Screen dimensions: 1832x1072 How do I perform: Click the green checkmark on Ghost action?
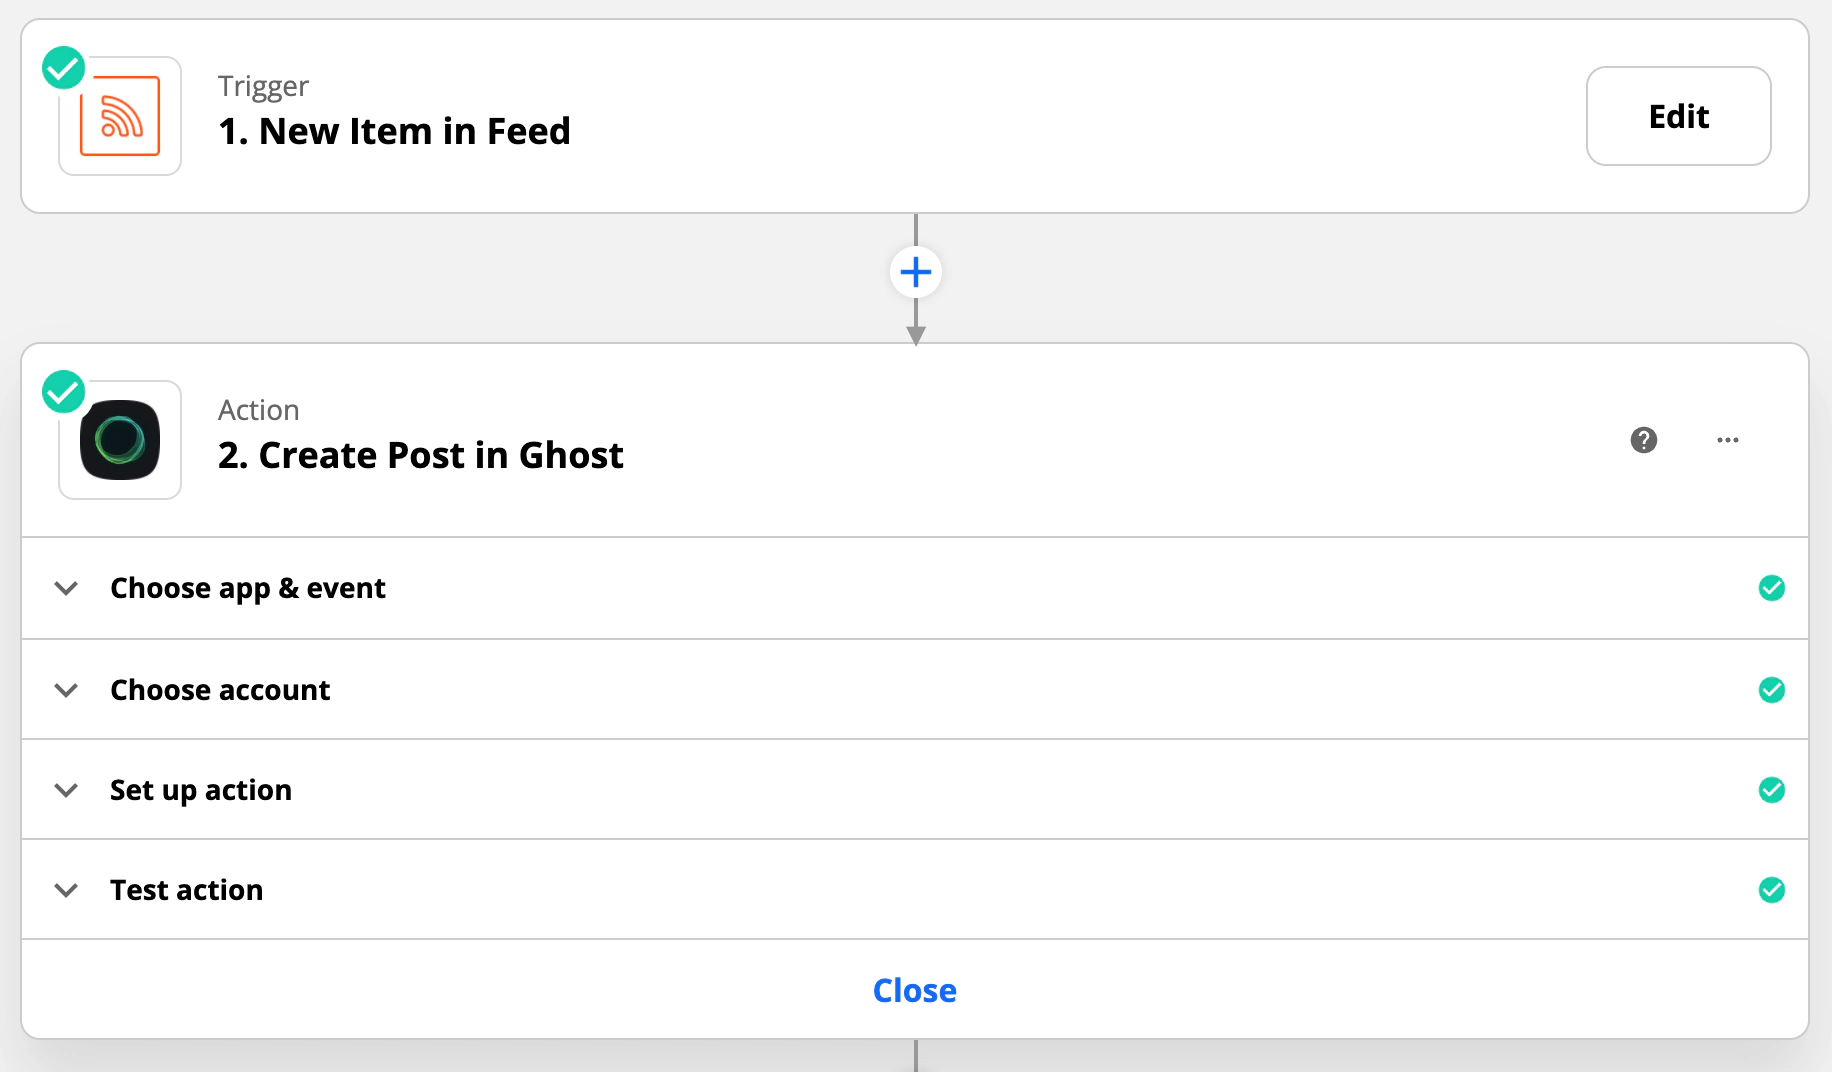63,392
